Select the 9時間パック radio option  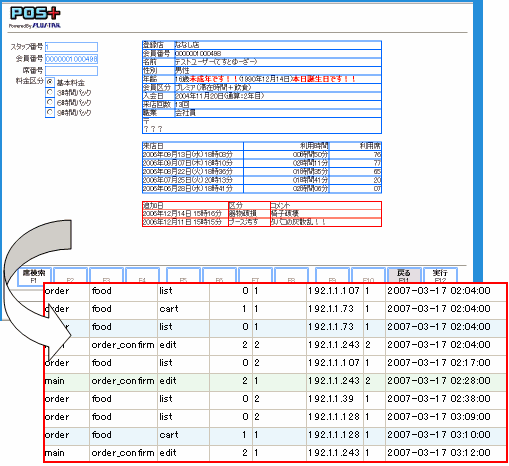tap(50, 112)
